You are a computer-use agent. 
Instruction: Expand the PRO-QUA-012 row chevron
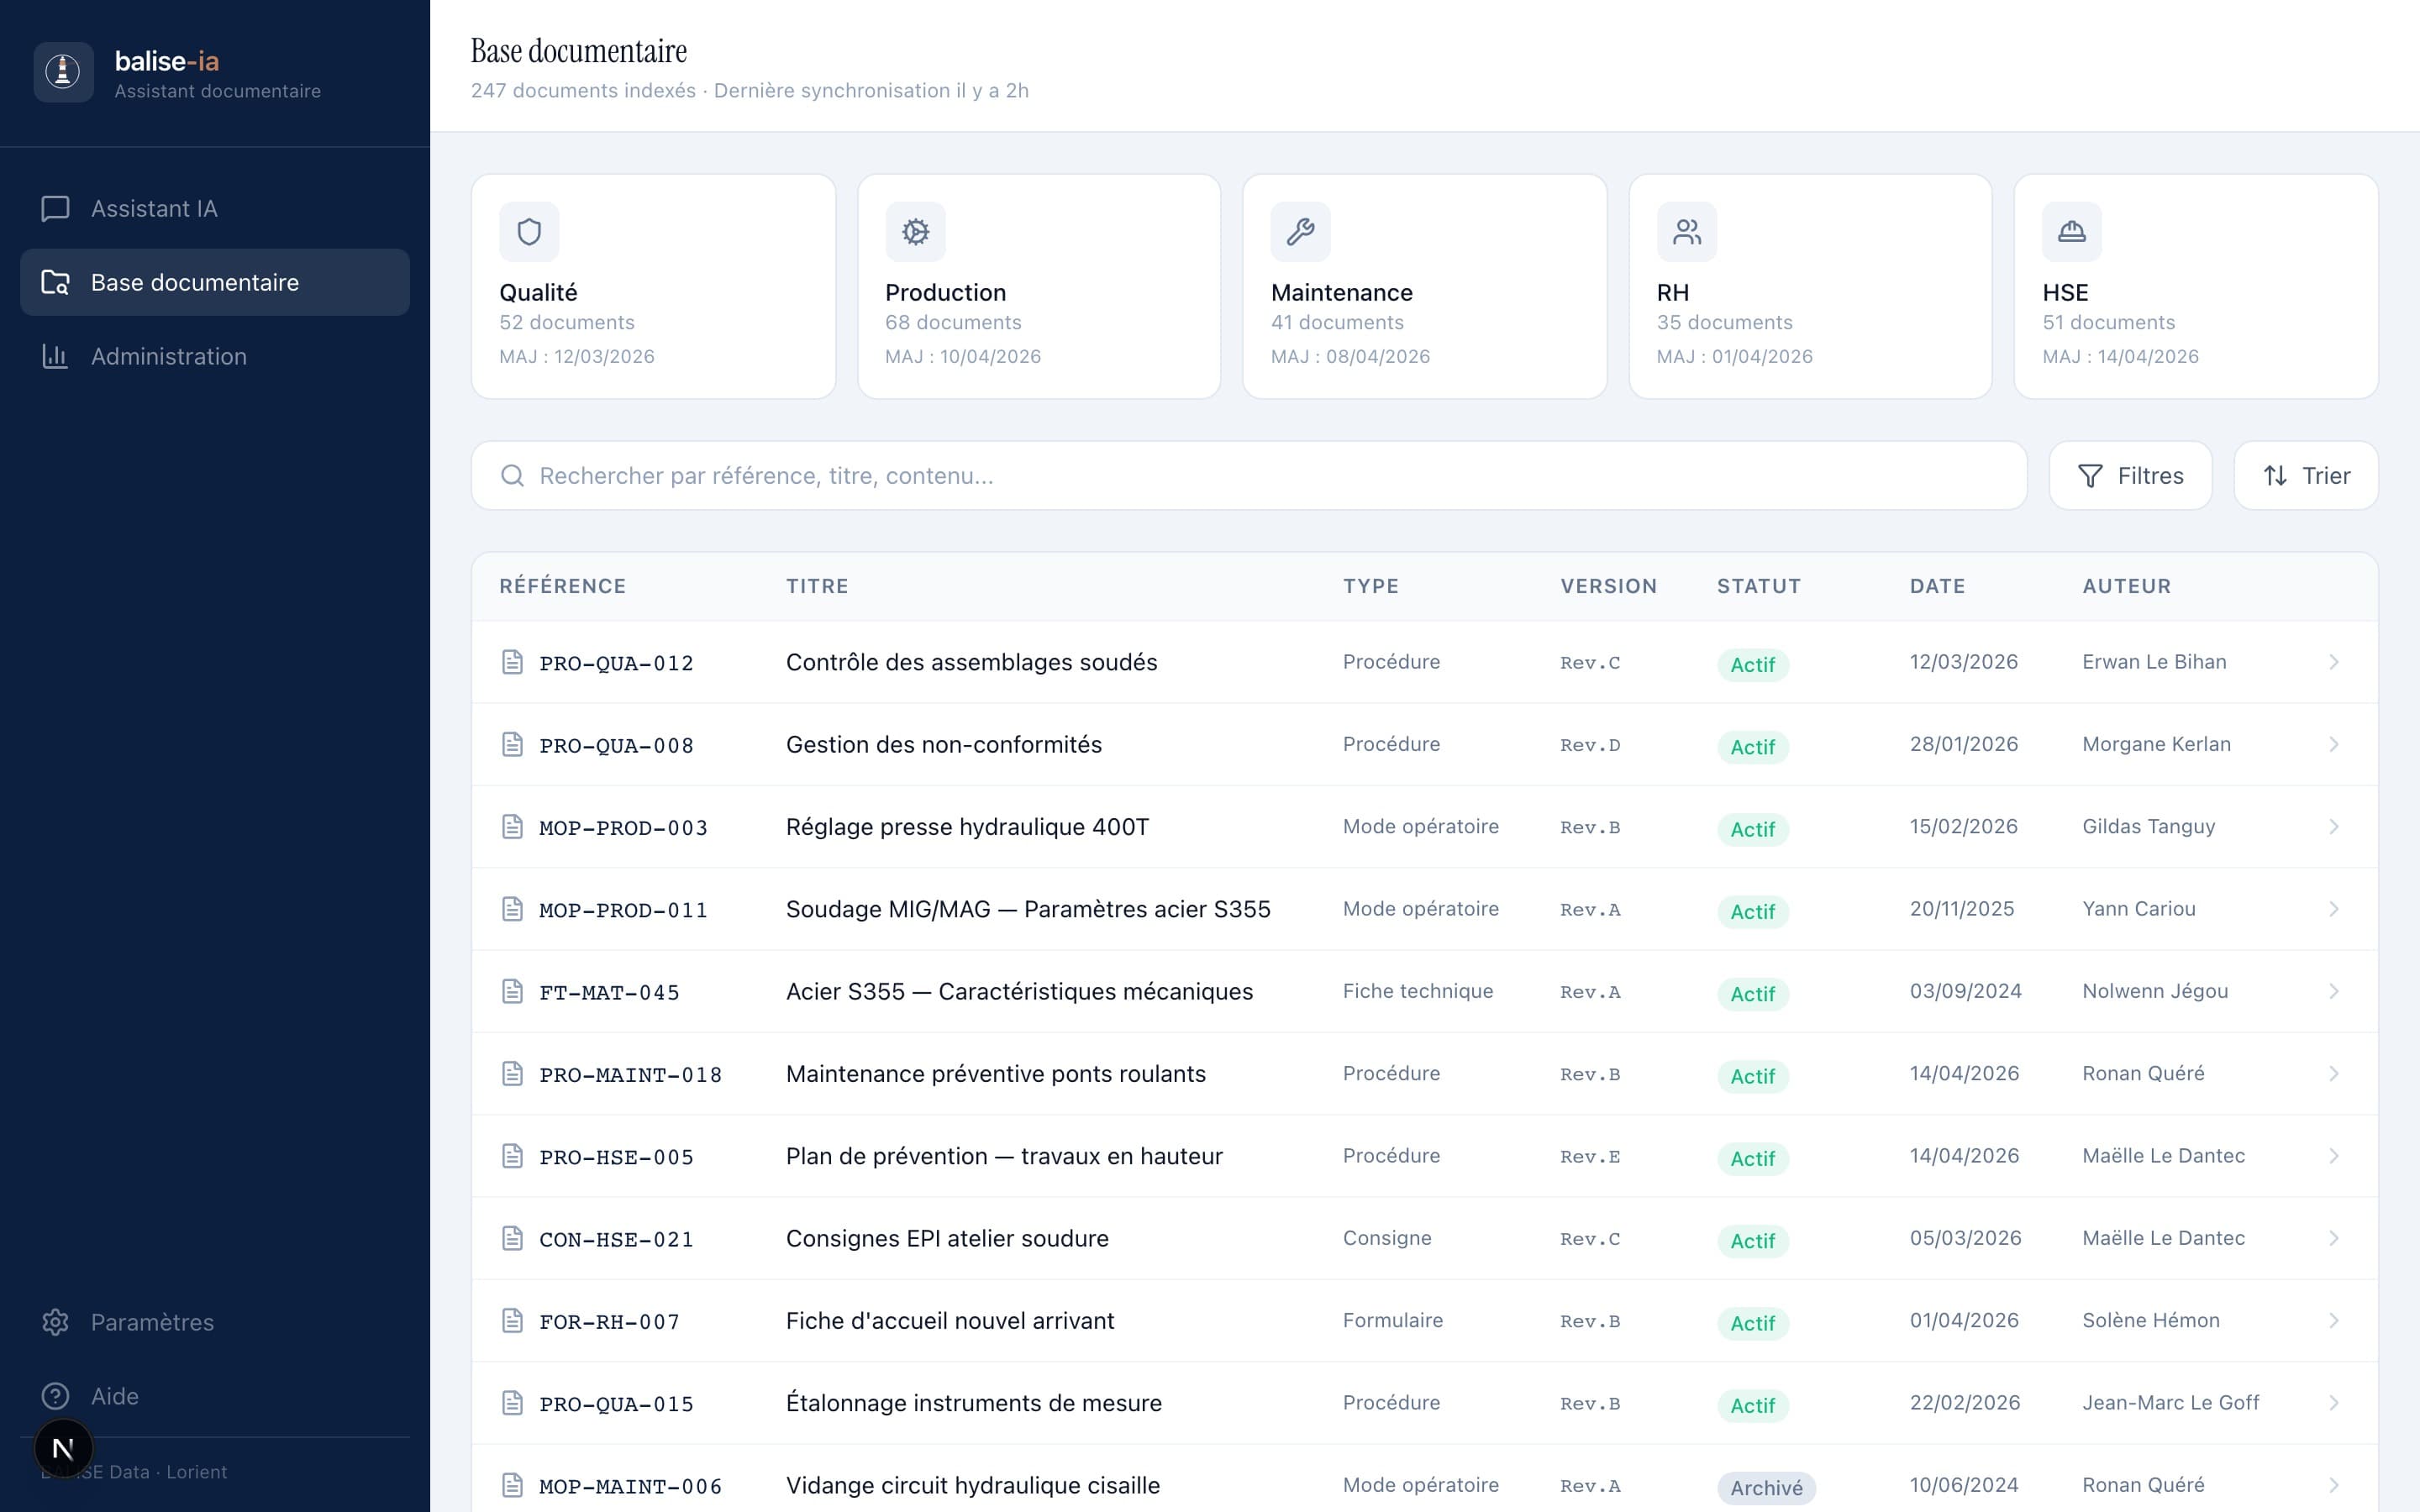[2335, 661]
